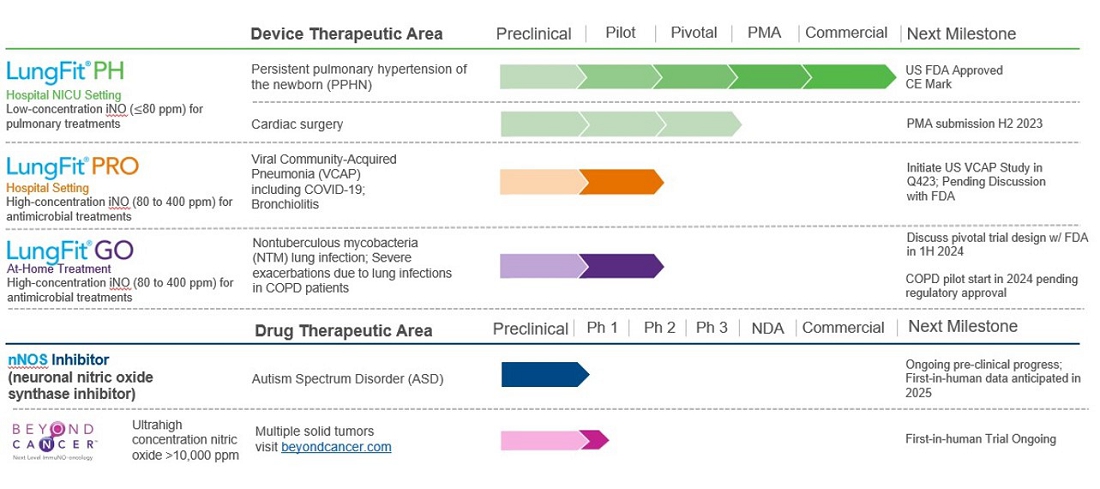Select the nNOS Inhibitor heading

58,359
